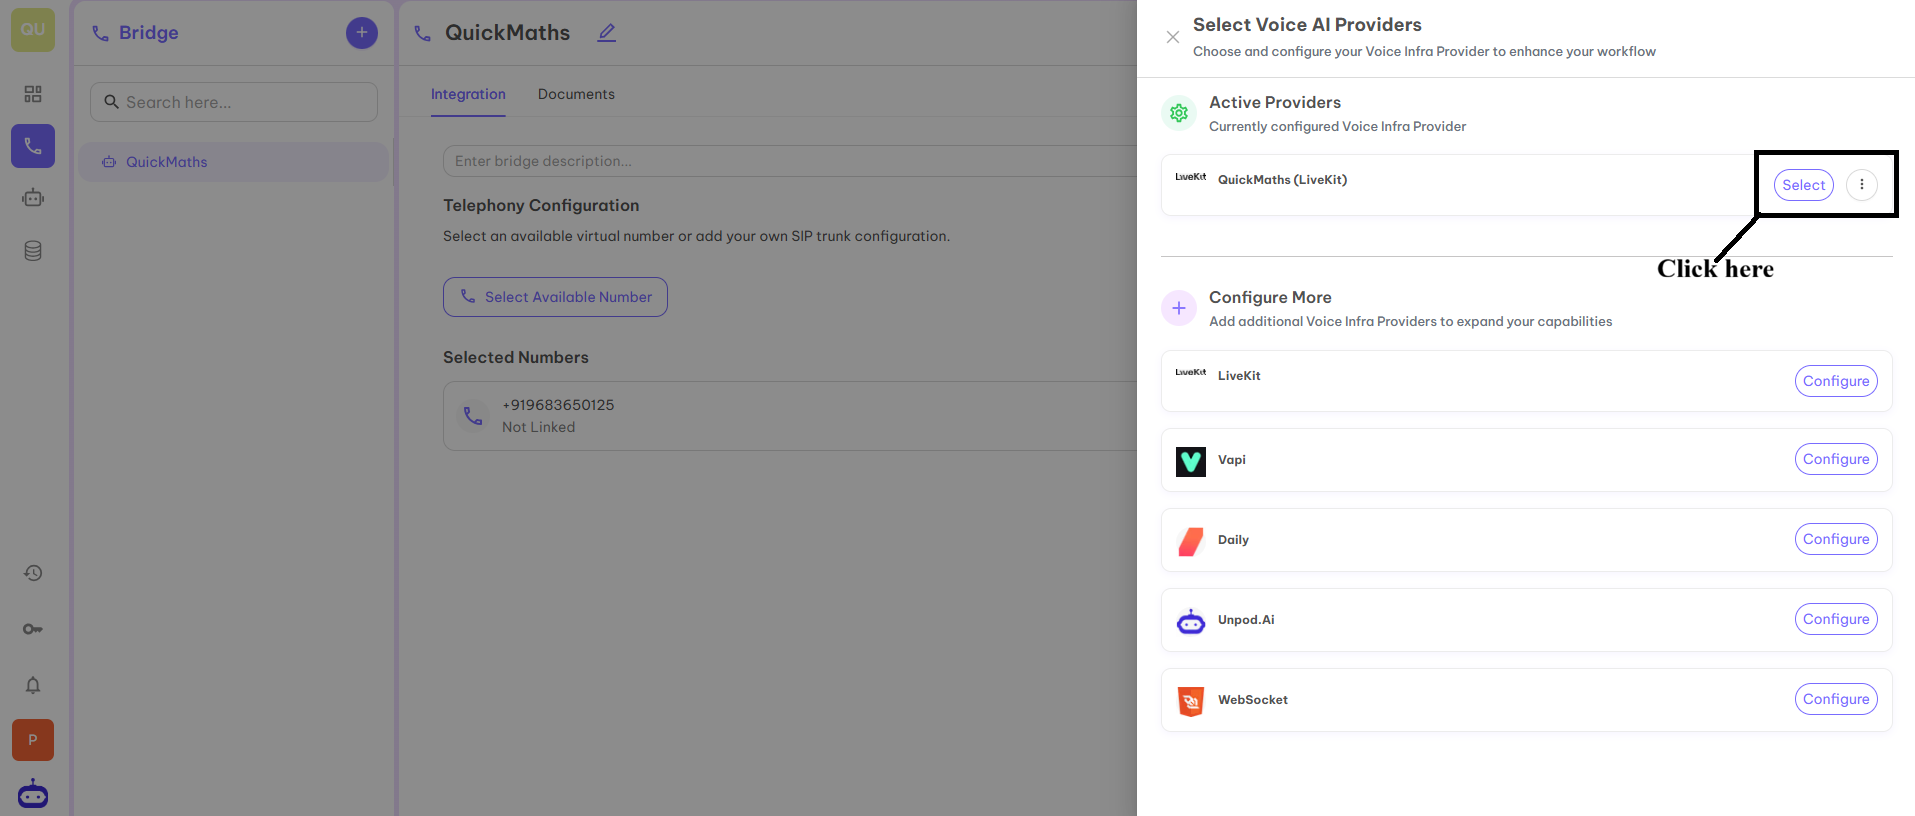Open the robot agents sidebar icon
The height and width of the screenshot is (816, 1915).
click(x=33, y=198)
